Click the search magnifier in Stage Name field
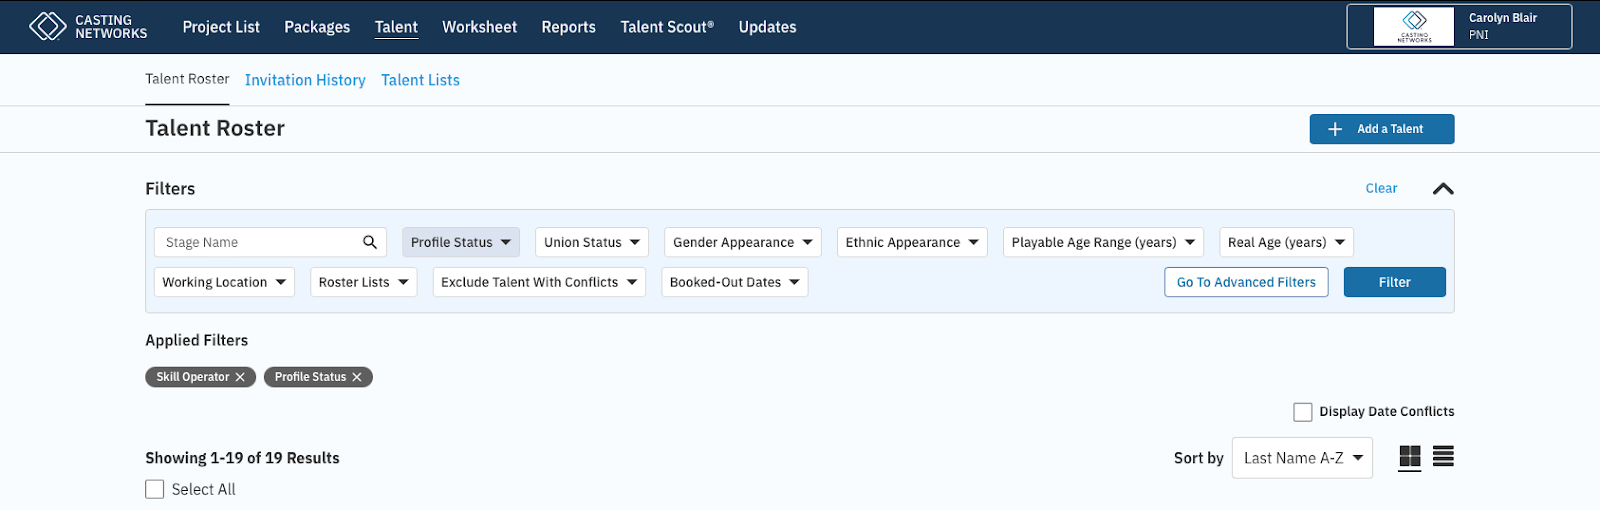 [370, 242]
